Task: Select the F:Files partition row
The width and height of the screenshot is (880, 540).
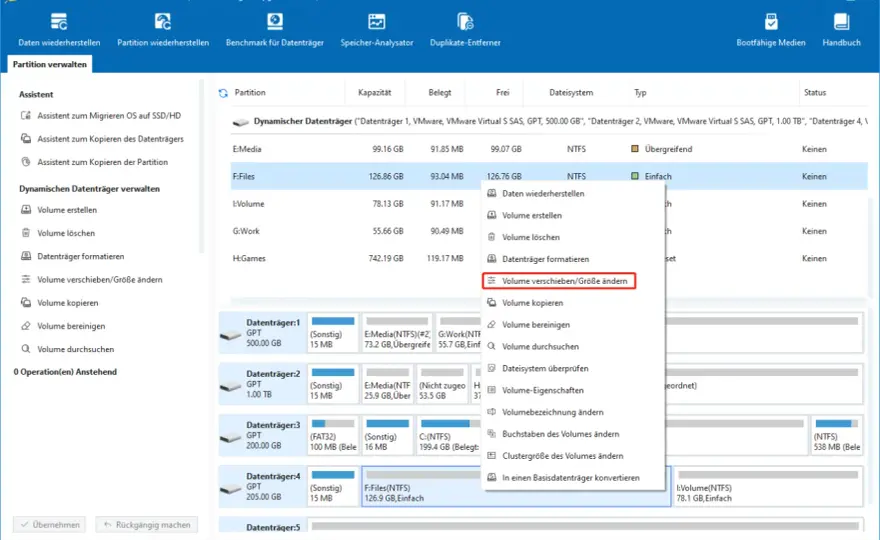Action: click(x=549, y=176)
